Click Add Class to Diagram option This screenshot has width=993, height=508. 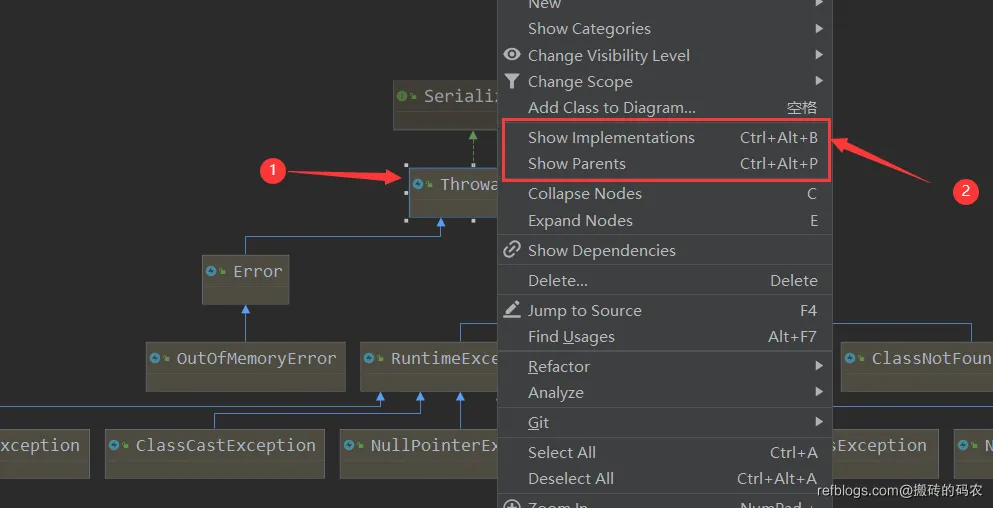point(611,108)
